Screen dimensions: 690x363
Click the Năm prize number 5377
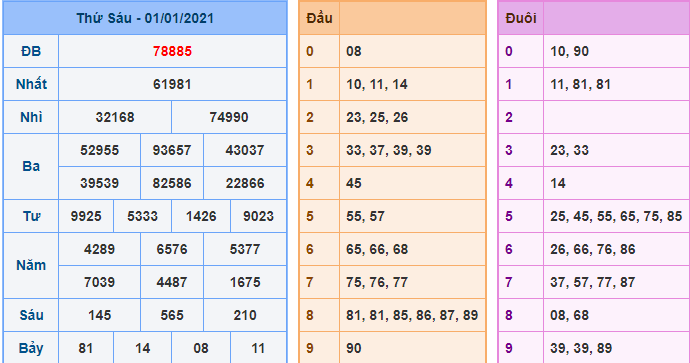[x=245, y=249]
